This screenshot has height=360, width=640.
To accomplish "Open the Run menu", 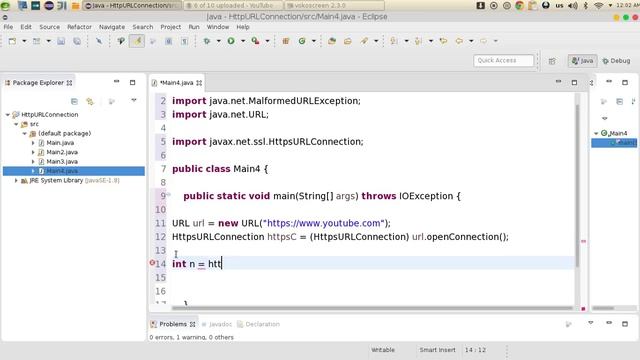I will pyautogui.click(x=194, y=27).
